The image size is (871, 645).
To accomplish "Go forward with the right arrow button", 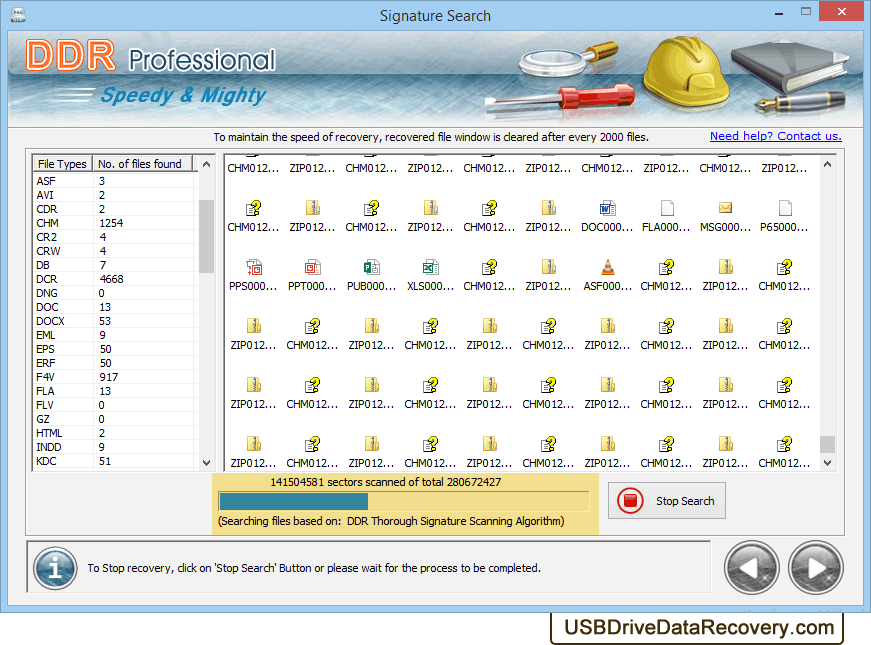I will [x=815, y=568].
